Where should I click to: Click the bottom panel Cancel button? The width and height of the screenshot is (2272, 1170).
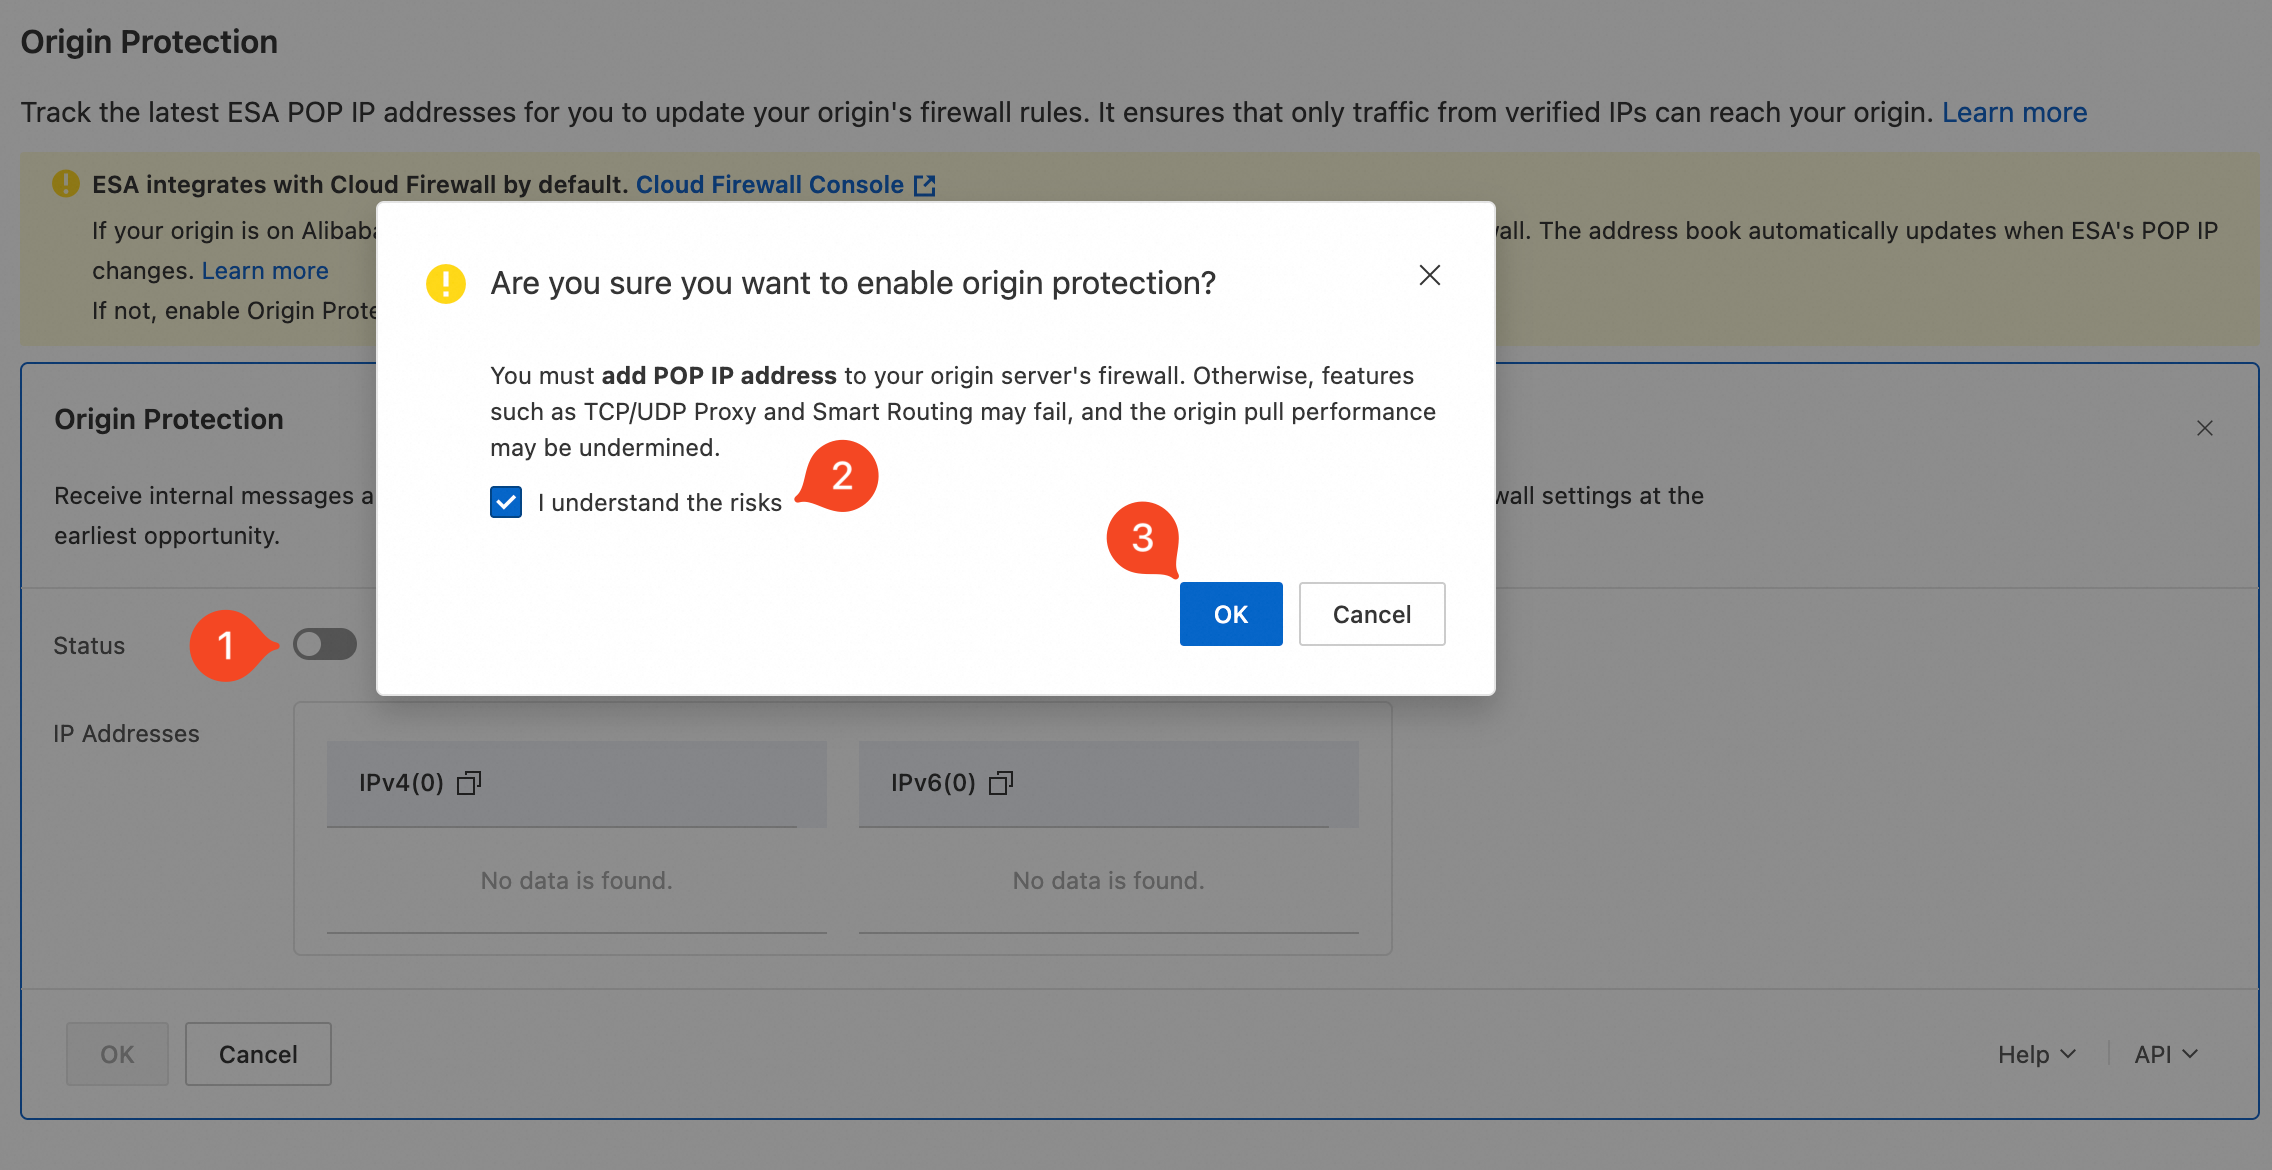pyautogui.click(x=258, y=1054)
